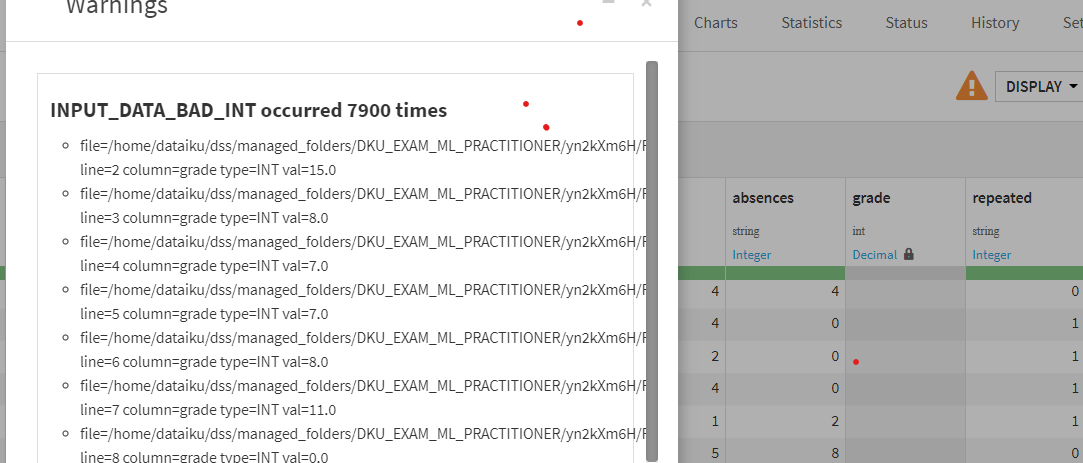
Task: Click the absences cell with value 2
Action: pos(785,422)
